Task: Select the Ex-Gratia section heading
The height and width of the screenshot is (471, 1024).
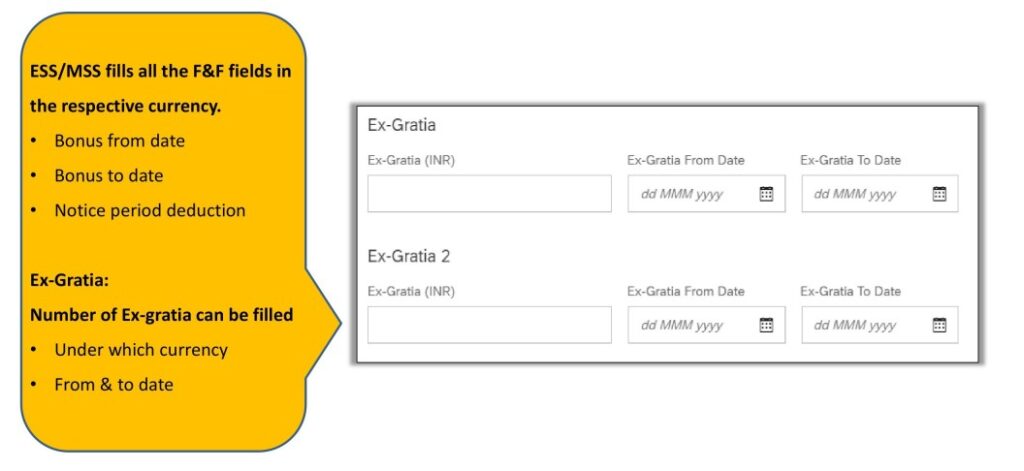Action: pos(401,125)
